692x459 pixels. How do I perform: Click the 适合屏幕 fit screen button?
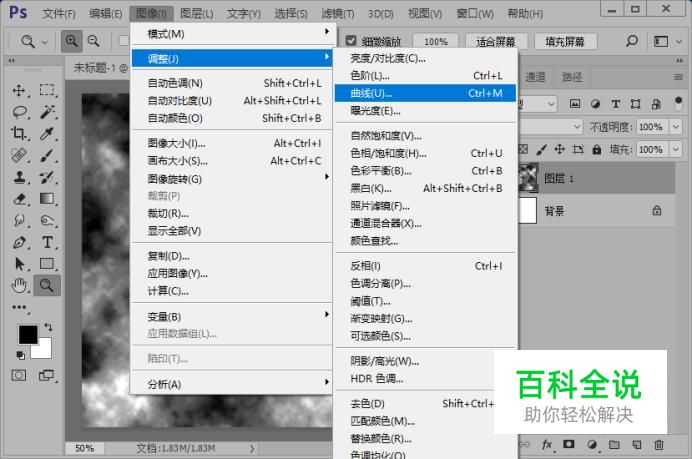pos(496,41)
